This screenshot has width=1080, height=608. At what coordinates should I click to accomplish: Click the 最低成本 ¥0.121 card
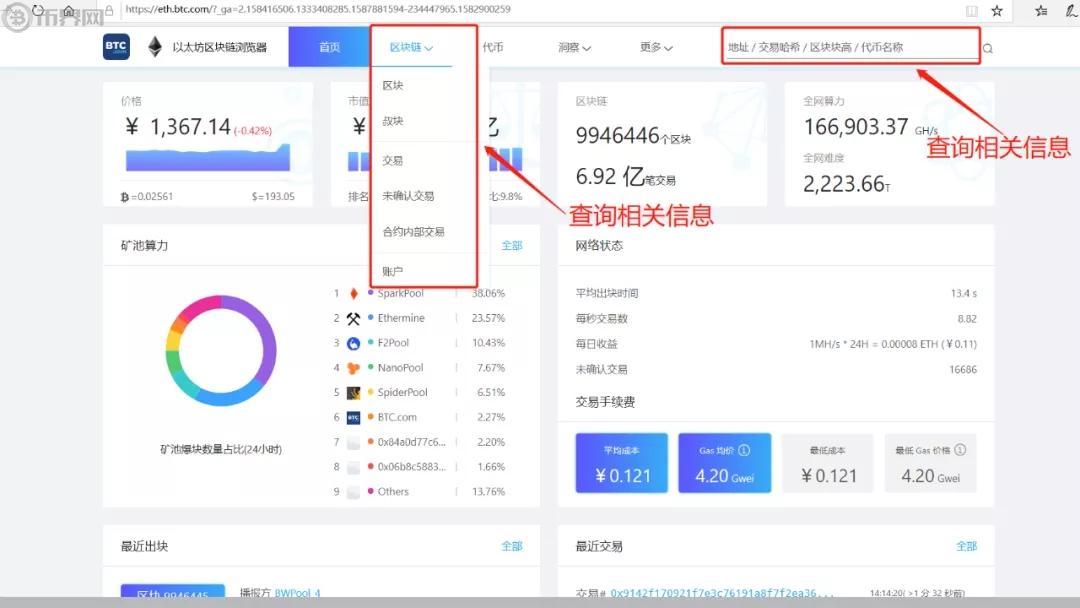click(829, 463)
